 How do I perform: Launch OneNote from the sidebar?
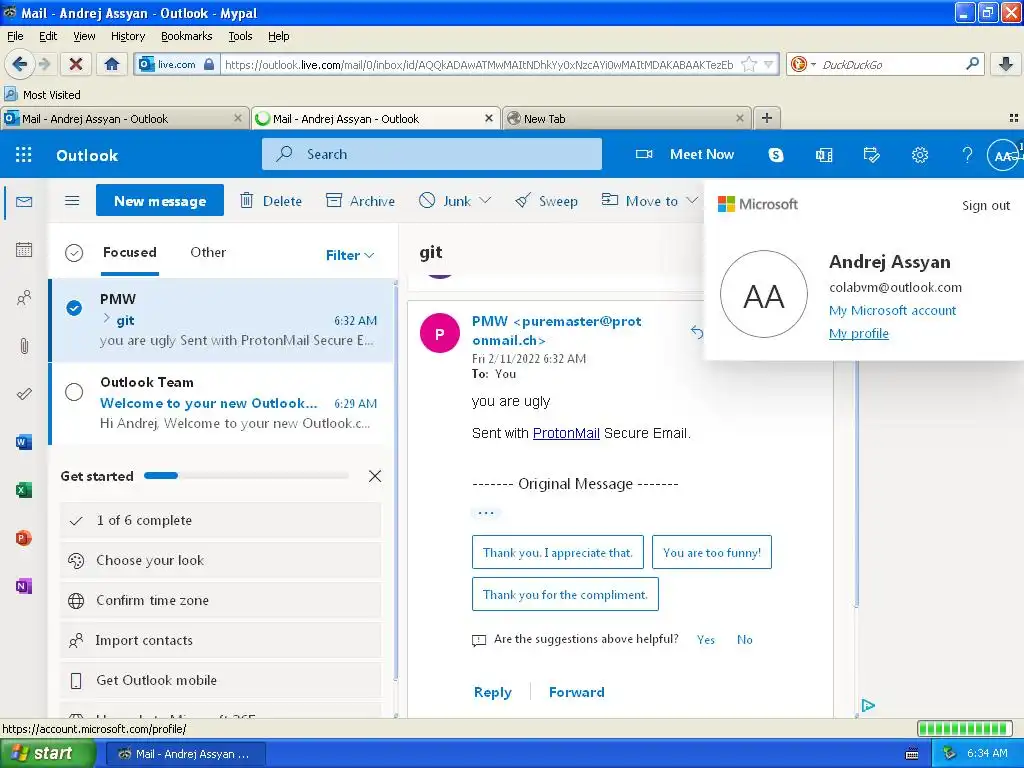[24, 586]
